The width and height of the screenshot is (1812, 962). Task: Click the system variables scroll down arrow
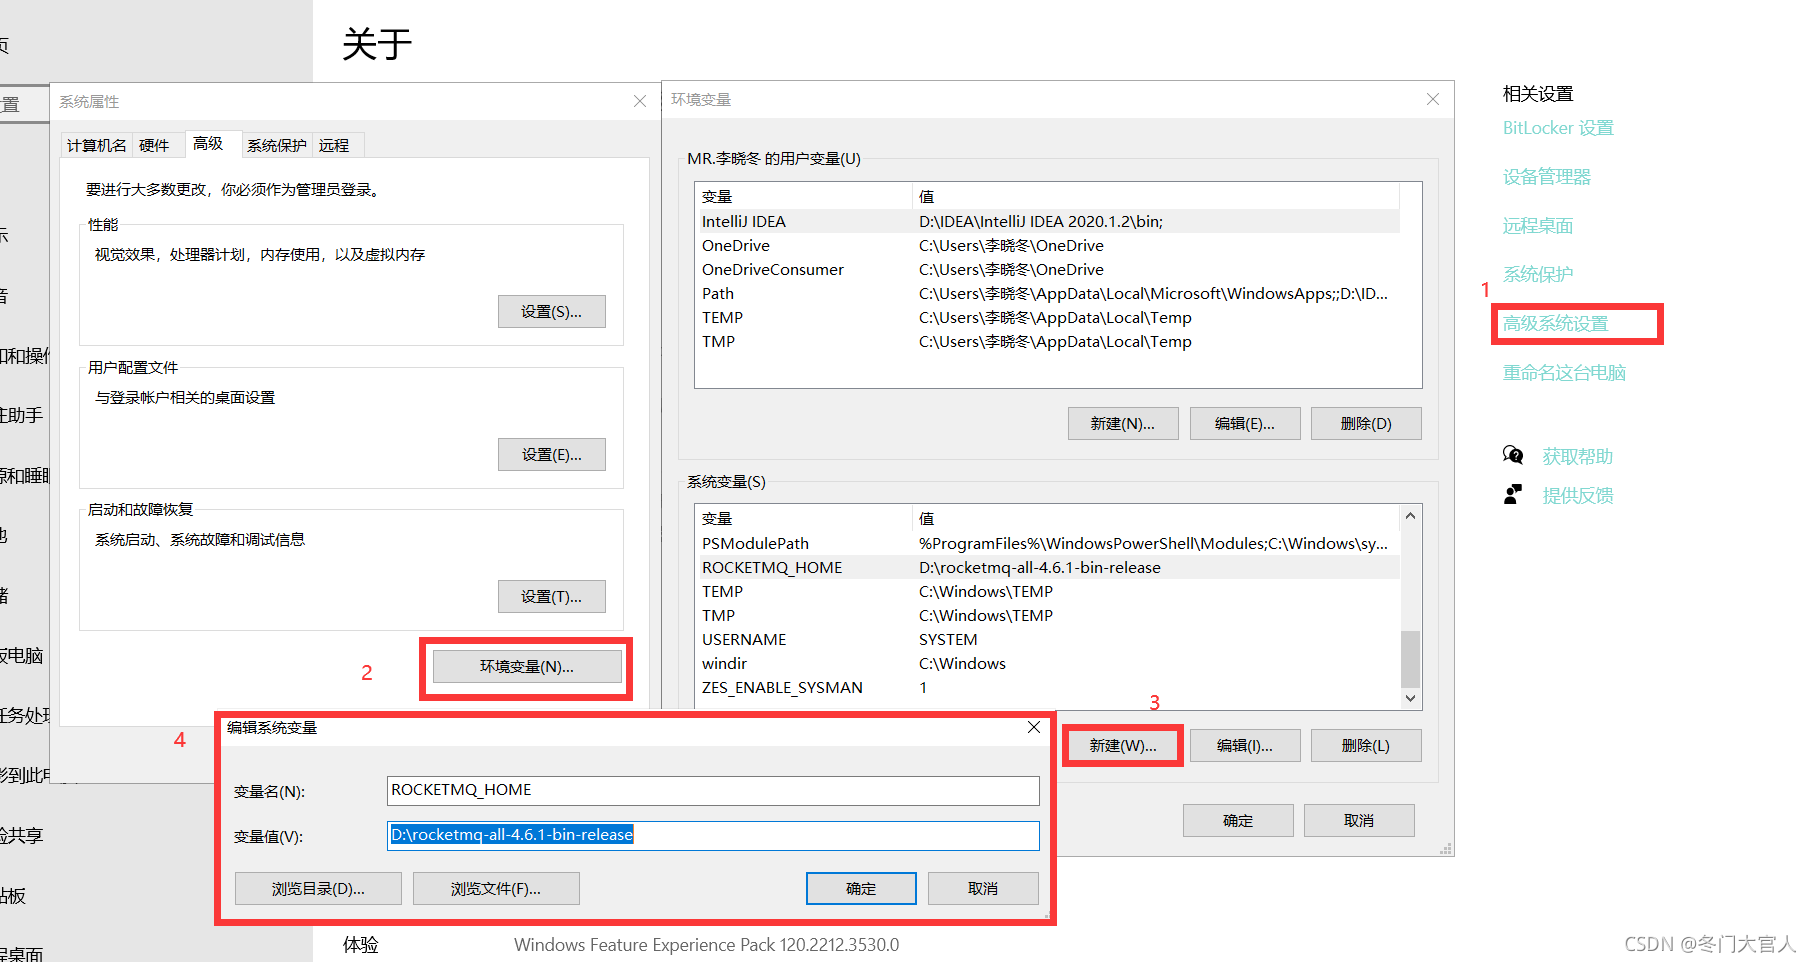click(1410, 698)
